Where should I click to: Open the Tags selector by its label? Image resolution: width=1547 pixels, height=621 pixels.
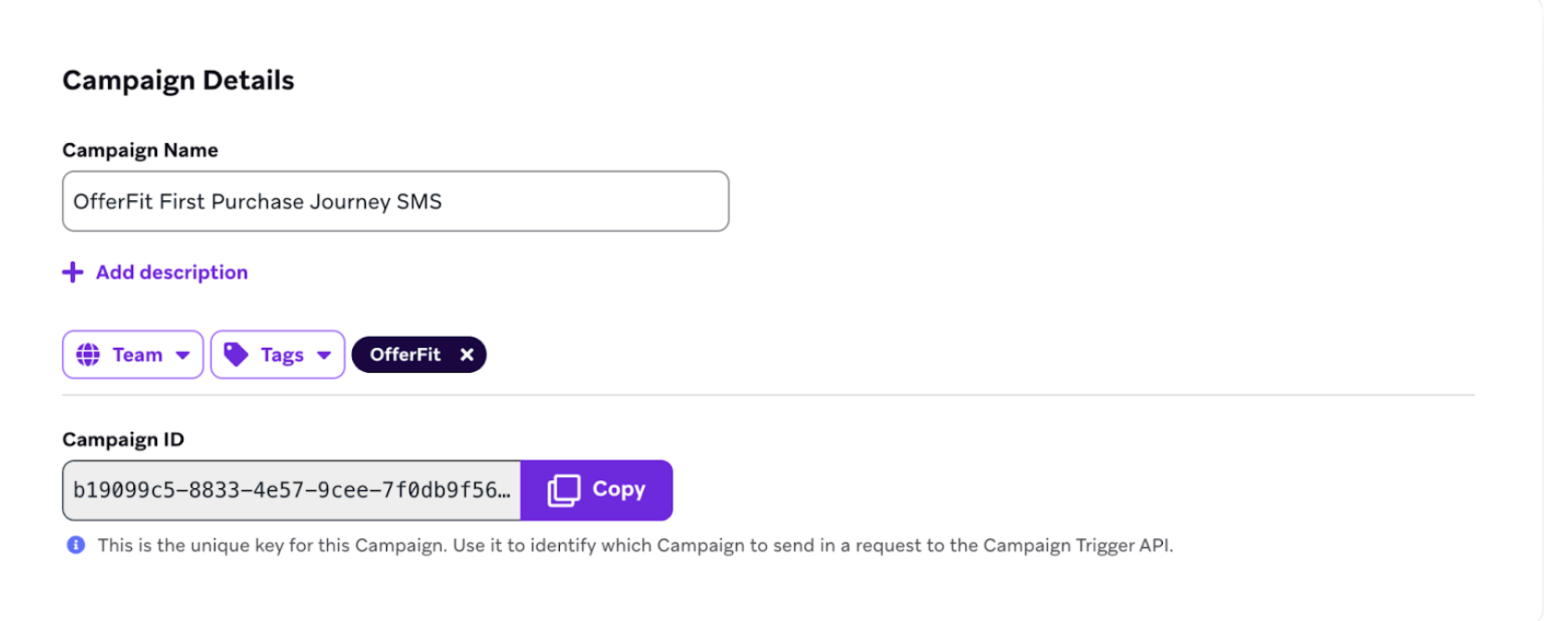tap(282, 355)
